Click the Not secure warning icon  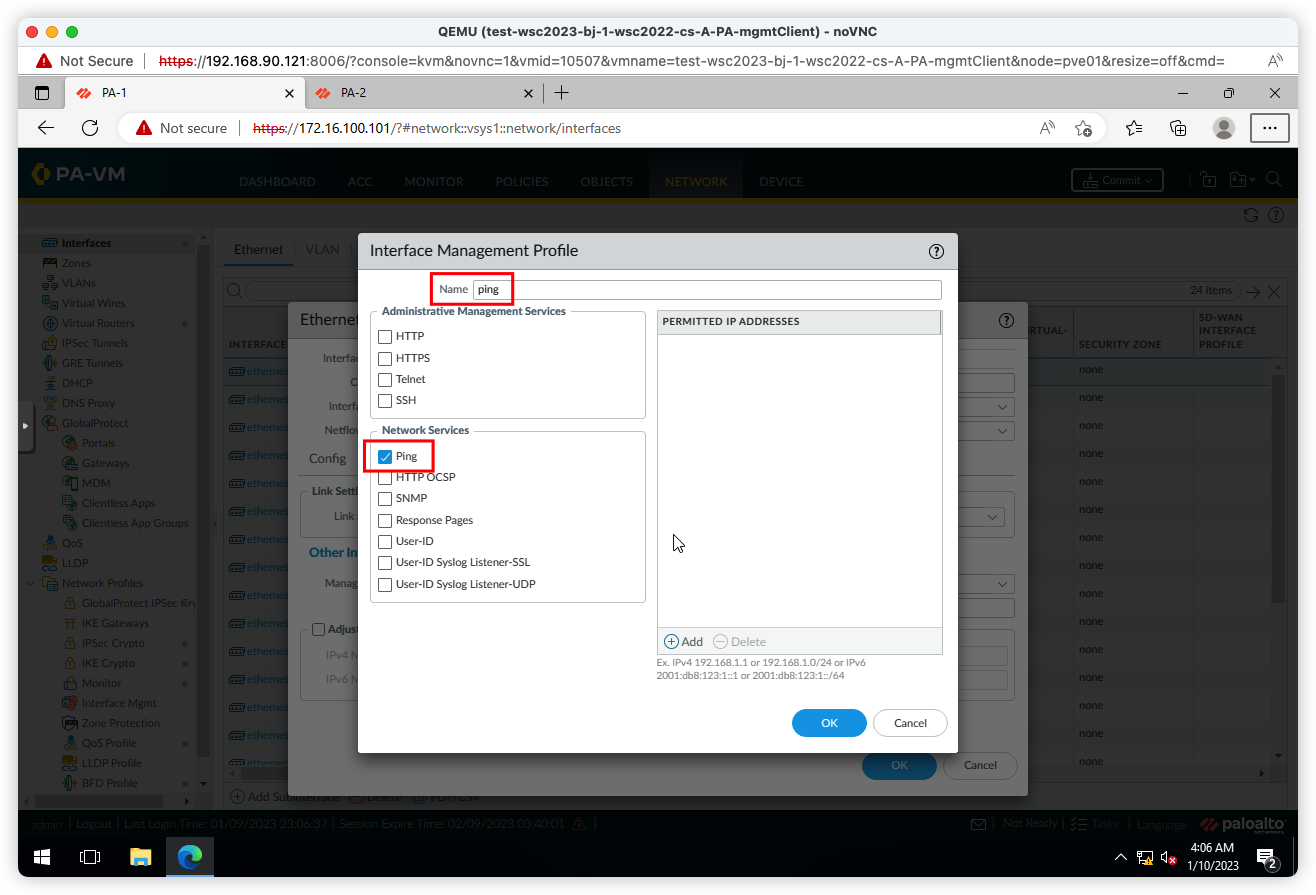[144, 128]
